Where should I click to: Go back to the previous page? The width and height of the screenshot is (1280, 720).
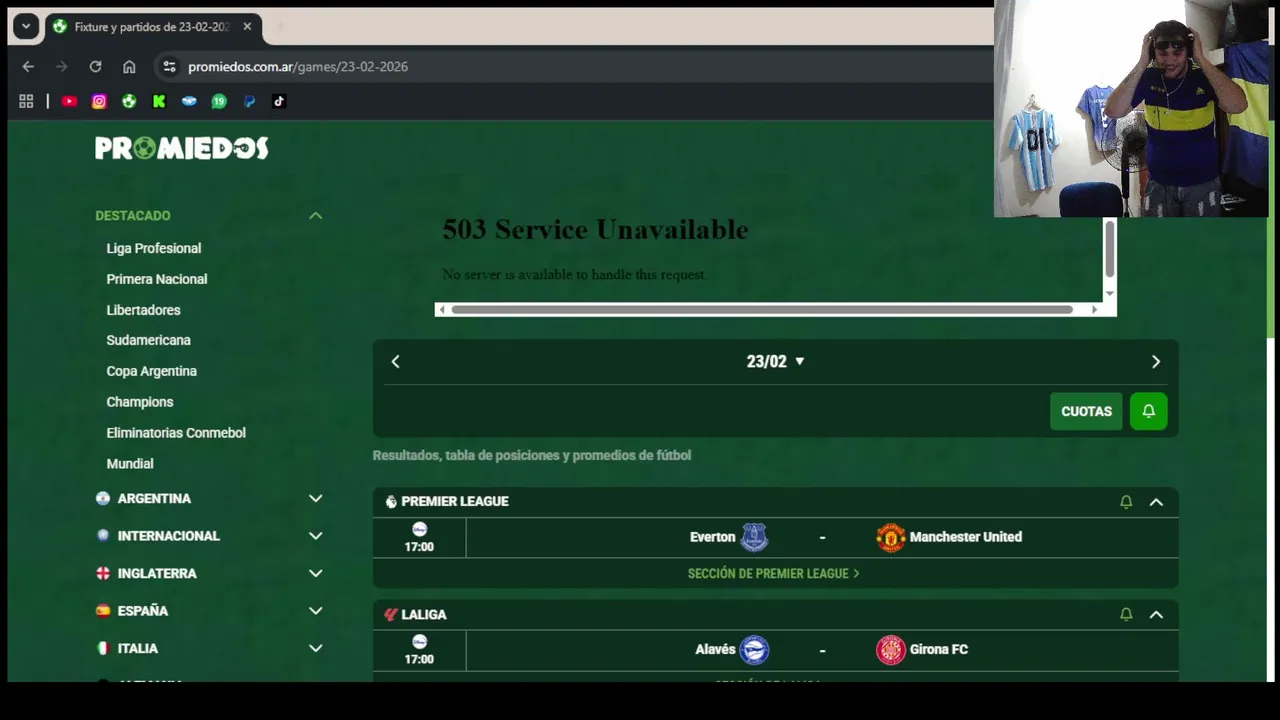click(x=28, y=67)
